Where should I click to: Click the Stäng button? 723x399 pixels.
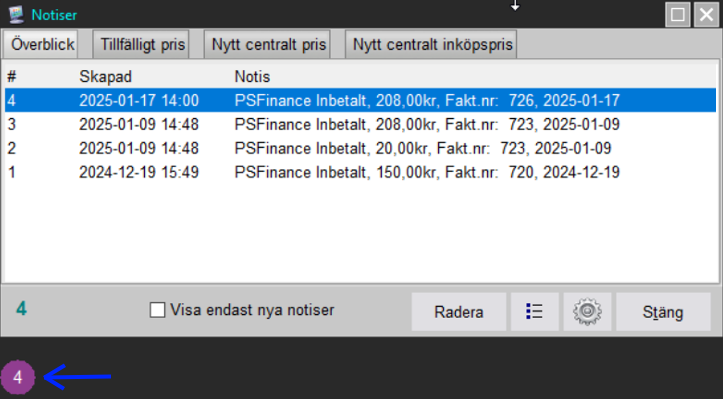pyautogui.click(x=663, y=311)
